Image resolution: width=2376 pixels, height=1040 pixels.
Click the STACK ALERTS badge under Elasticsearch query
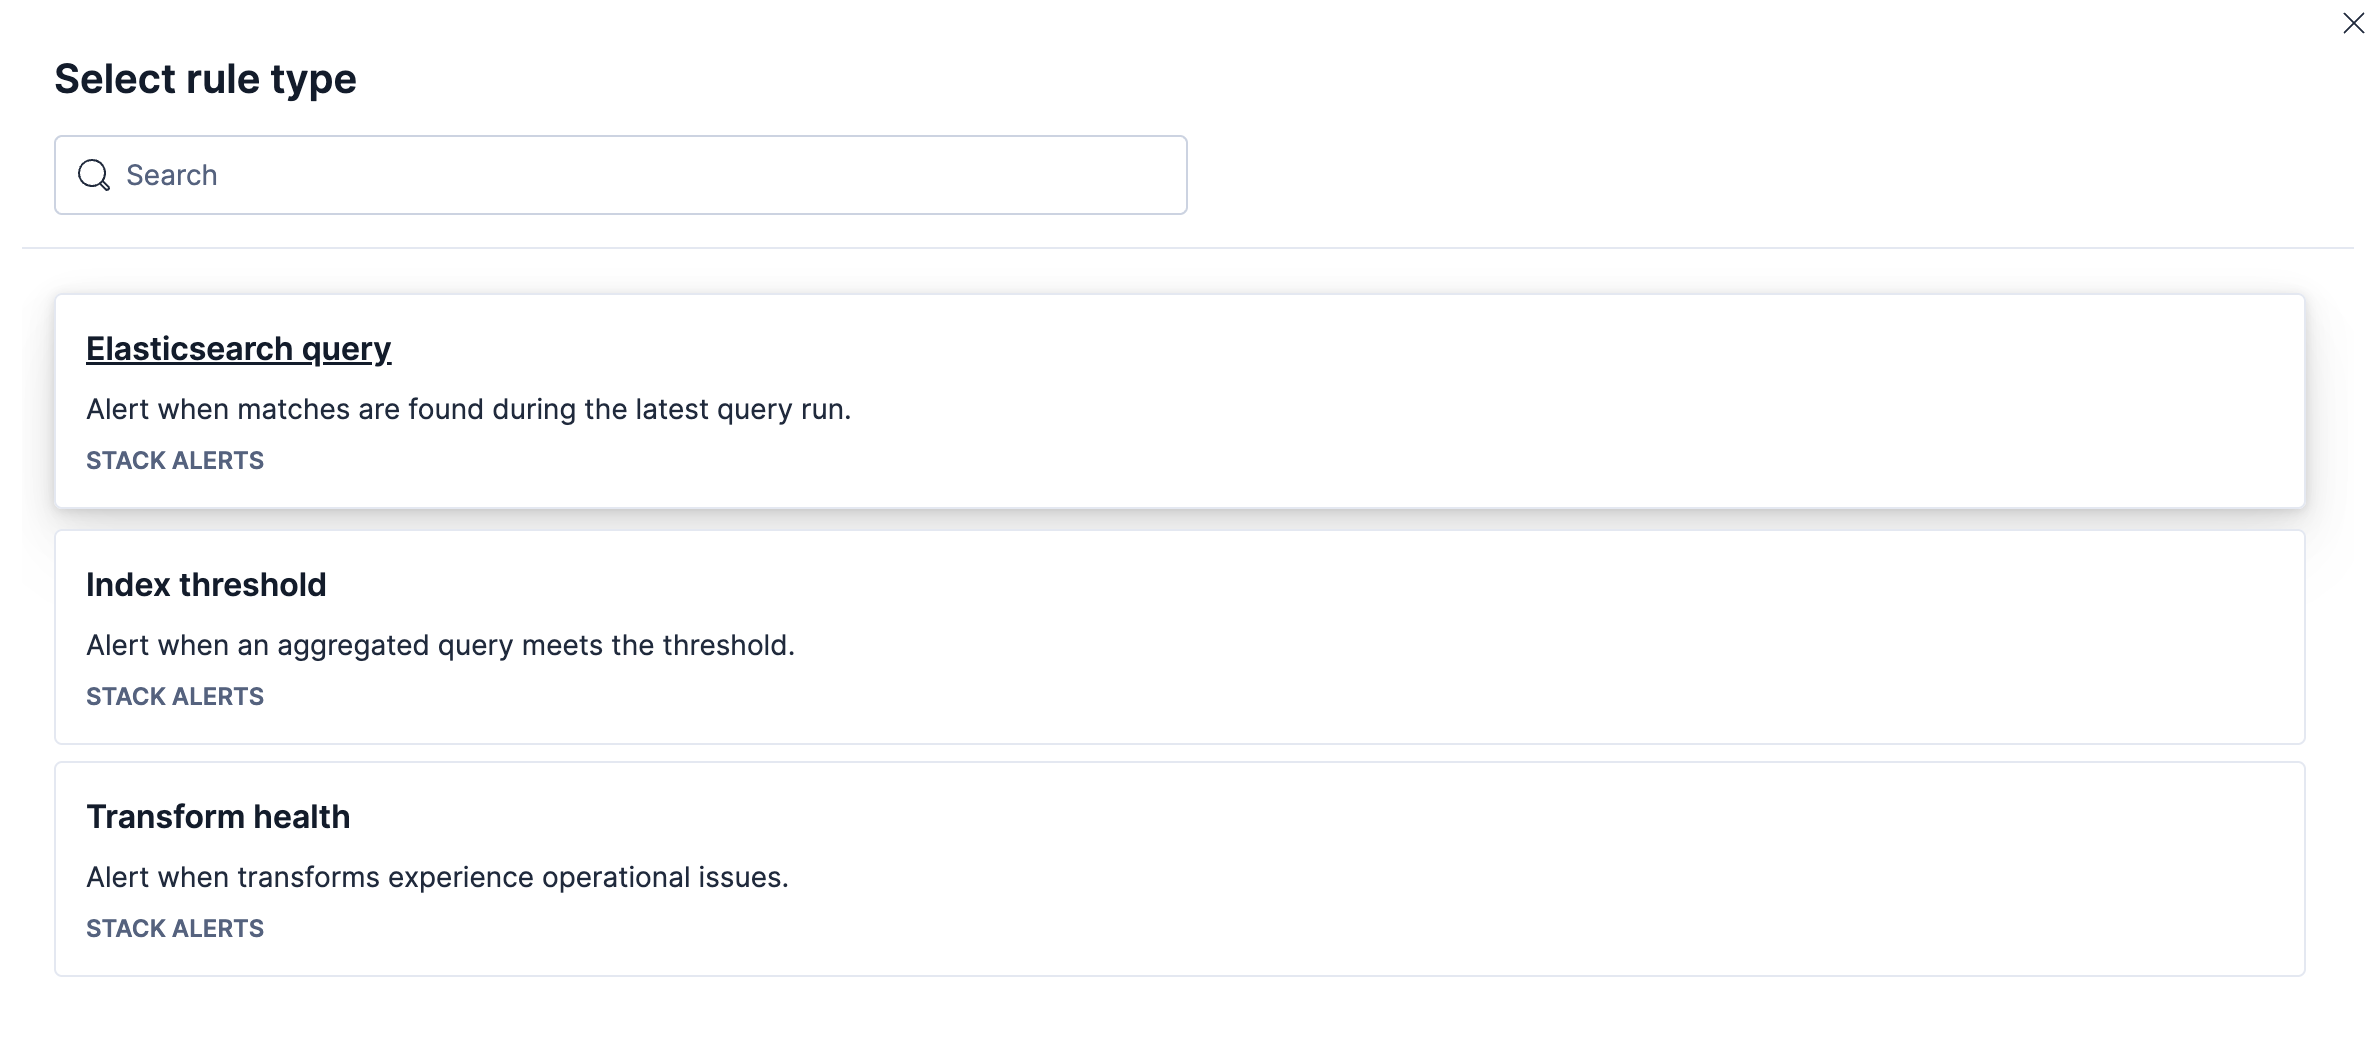click(x=175, y=460)
